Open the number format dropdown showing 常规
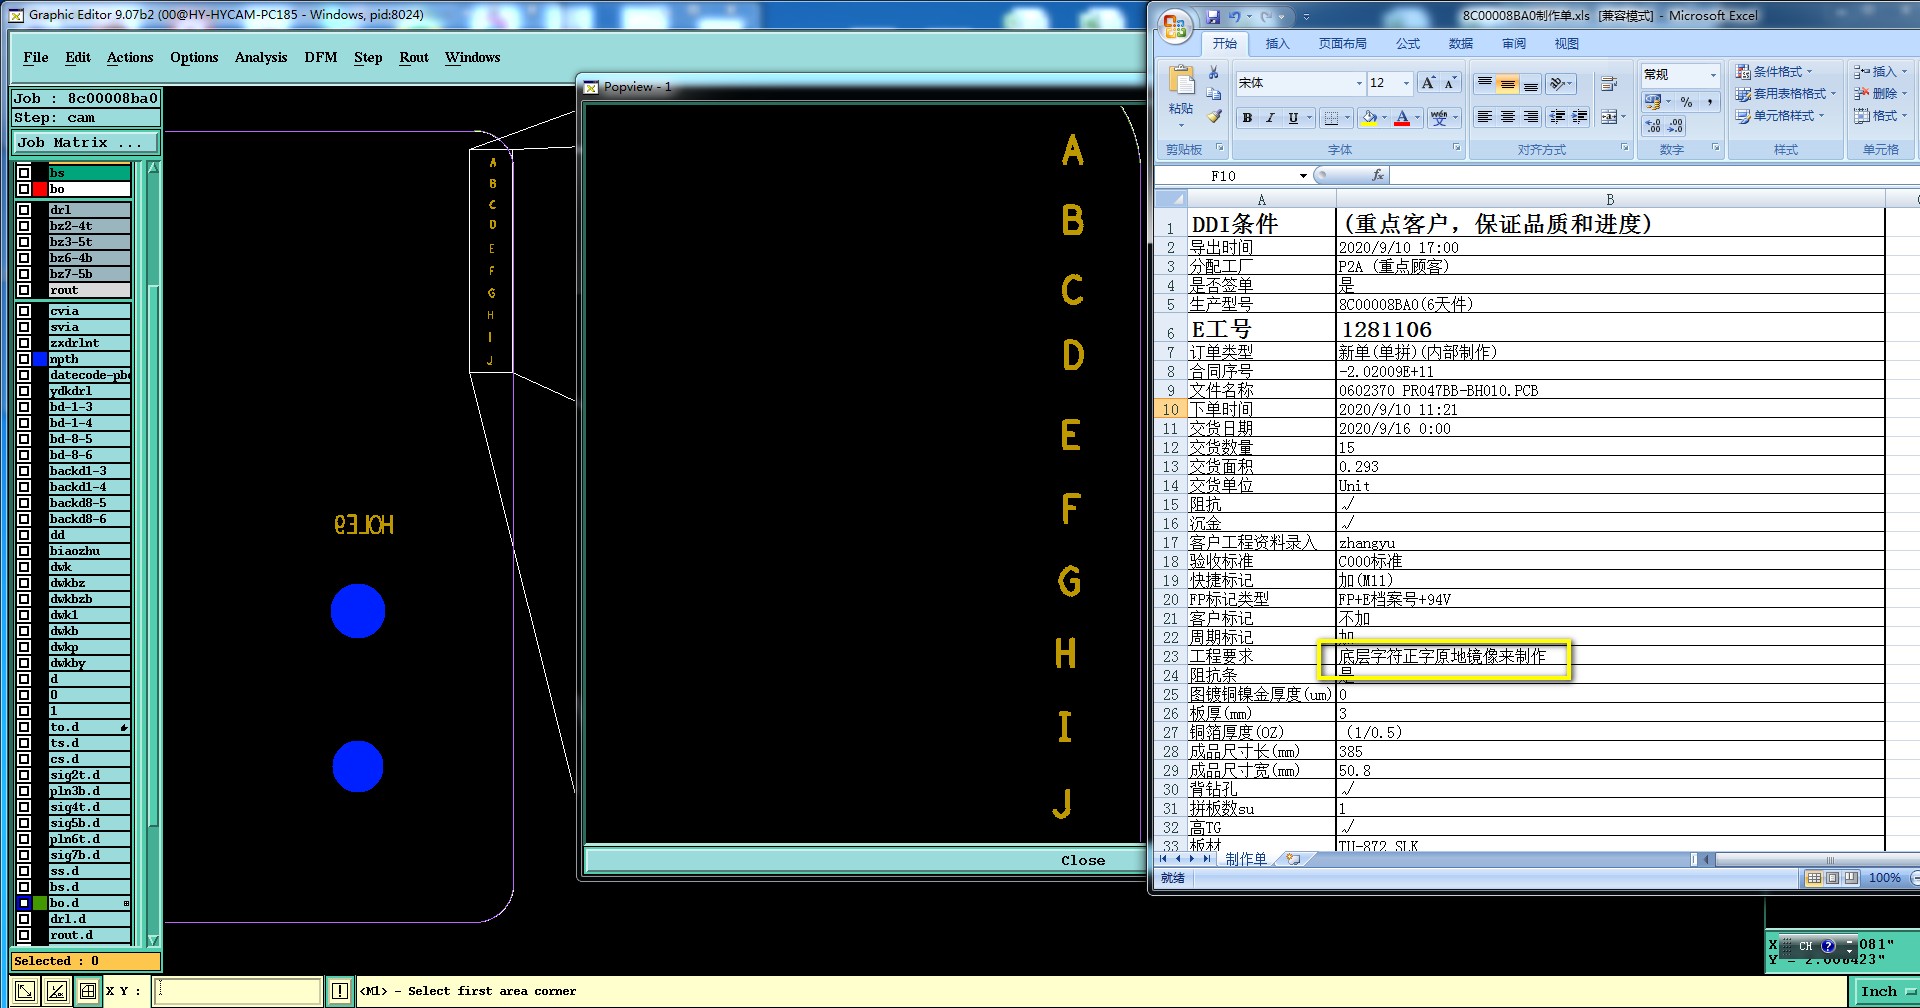 click(x=1713, y=75)
